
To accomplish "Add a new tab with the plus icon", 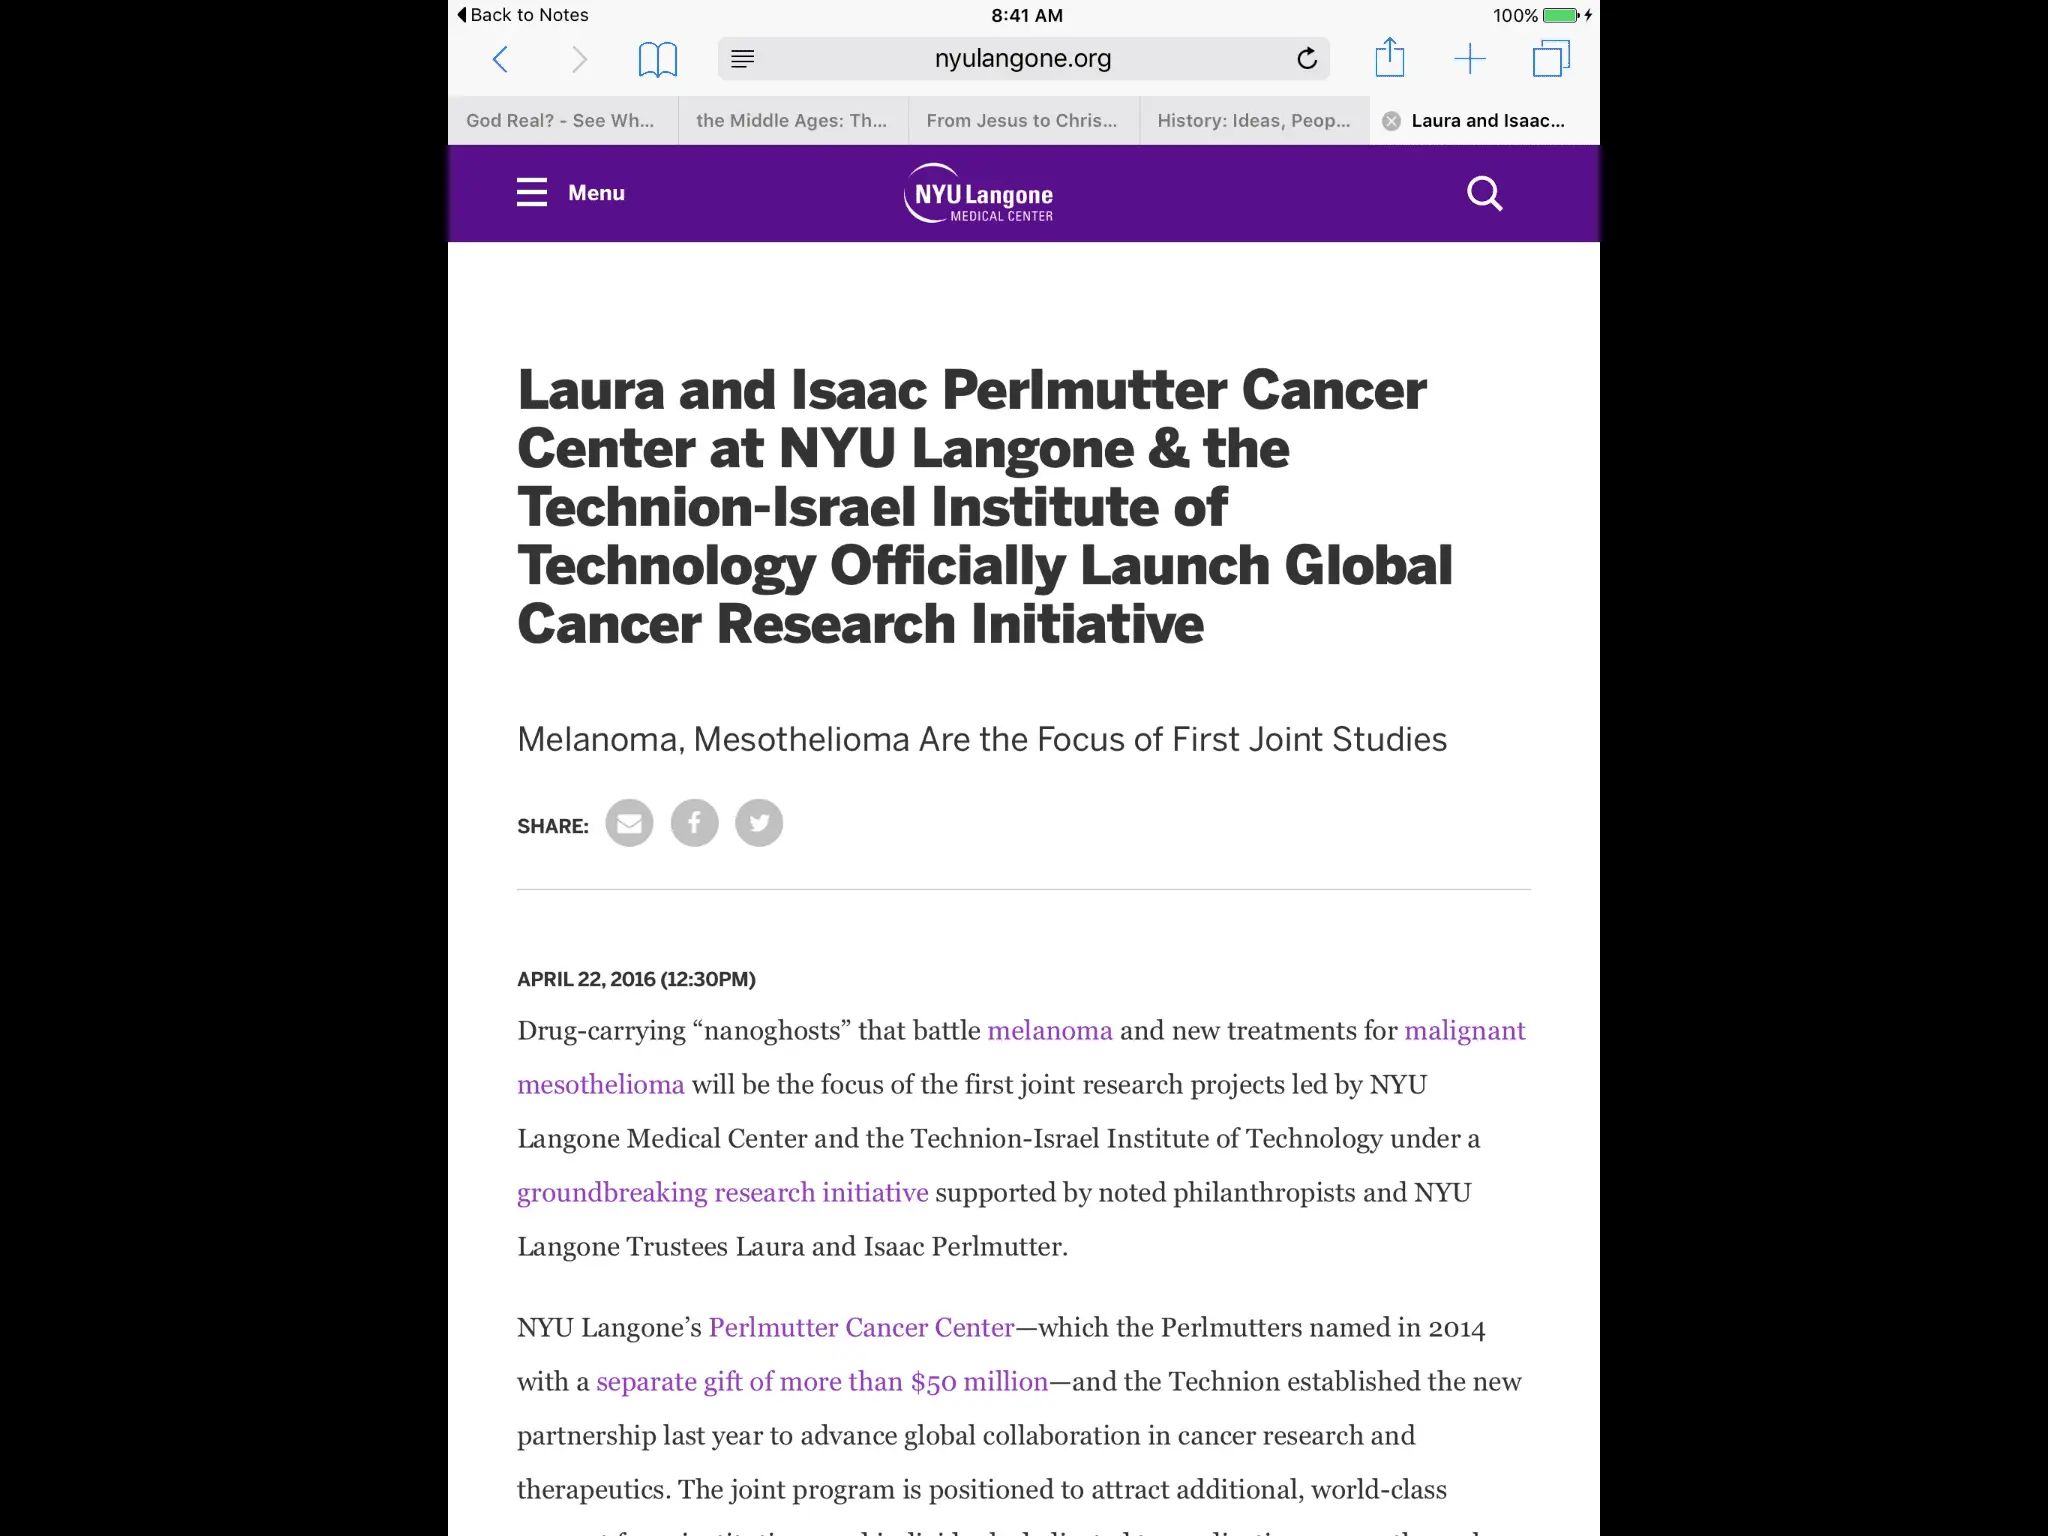I will pos(1469,59).
